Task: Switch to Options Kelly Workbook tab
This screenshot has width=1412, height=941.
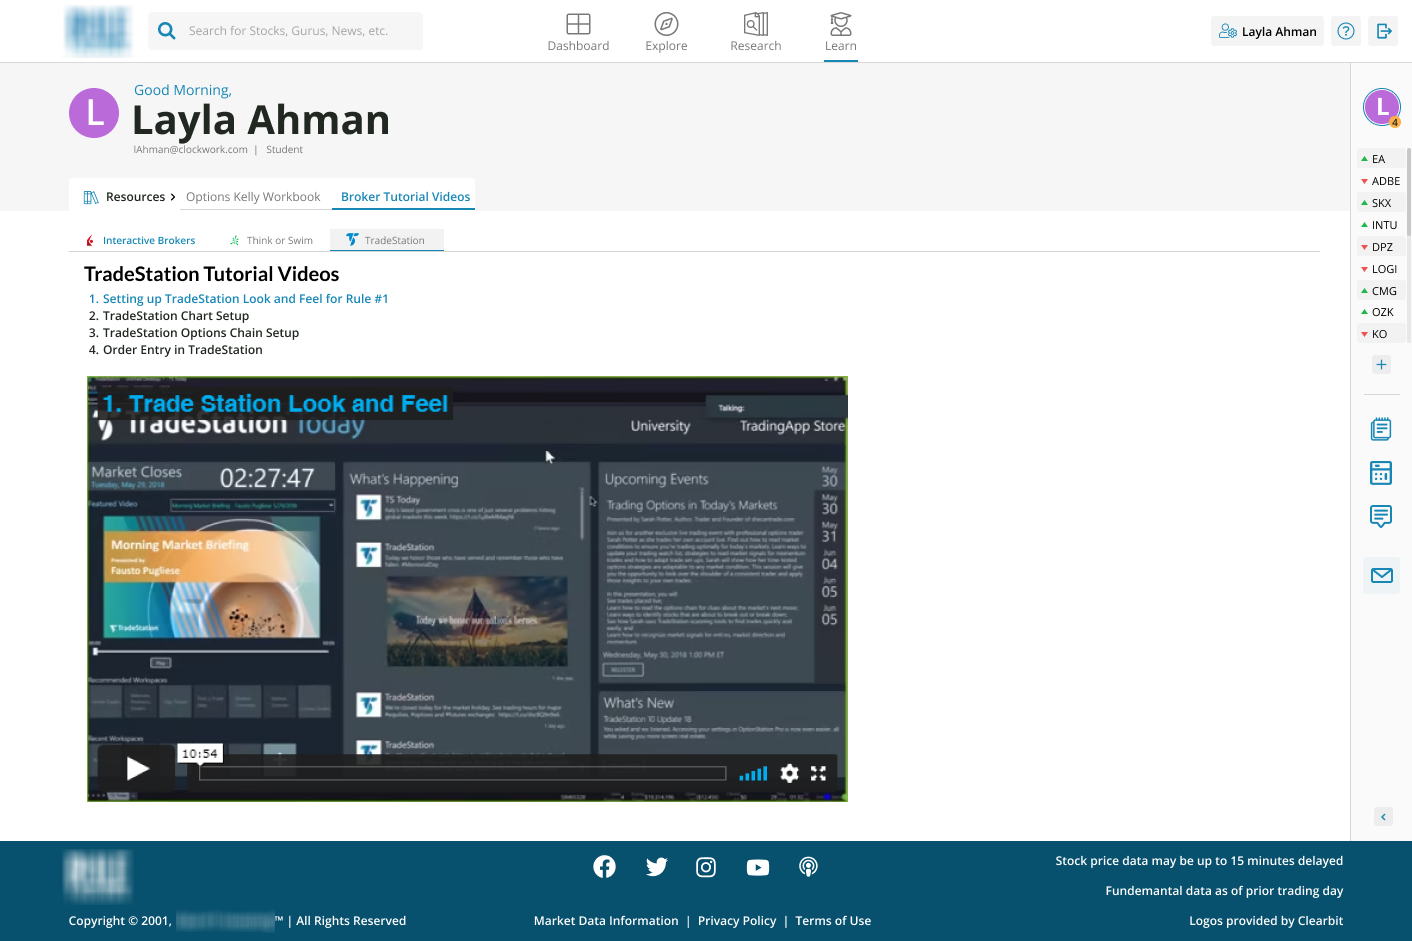Action: (x=253, y=197)
